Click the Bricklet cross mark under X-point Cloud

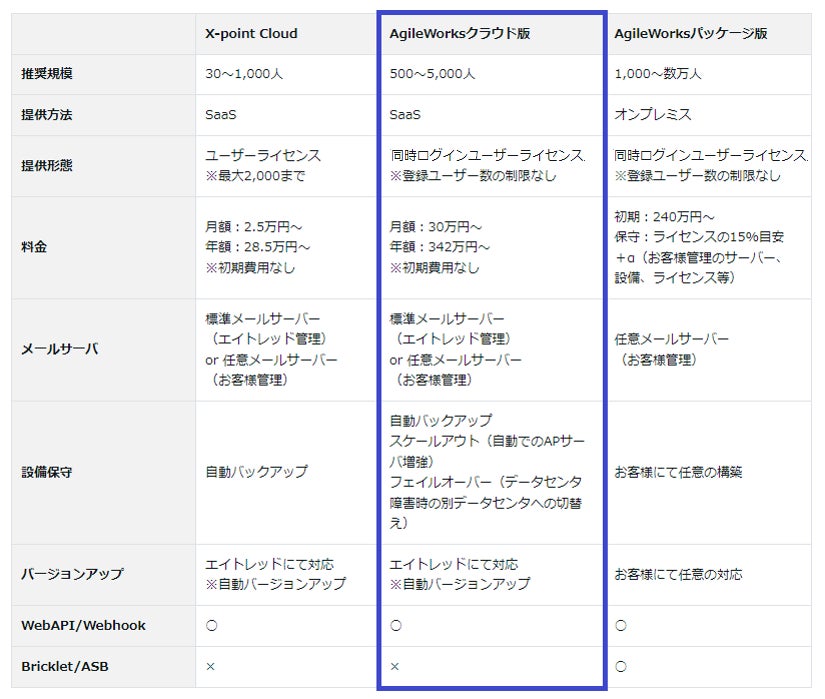210,666
